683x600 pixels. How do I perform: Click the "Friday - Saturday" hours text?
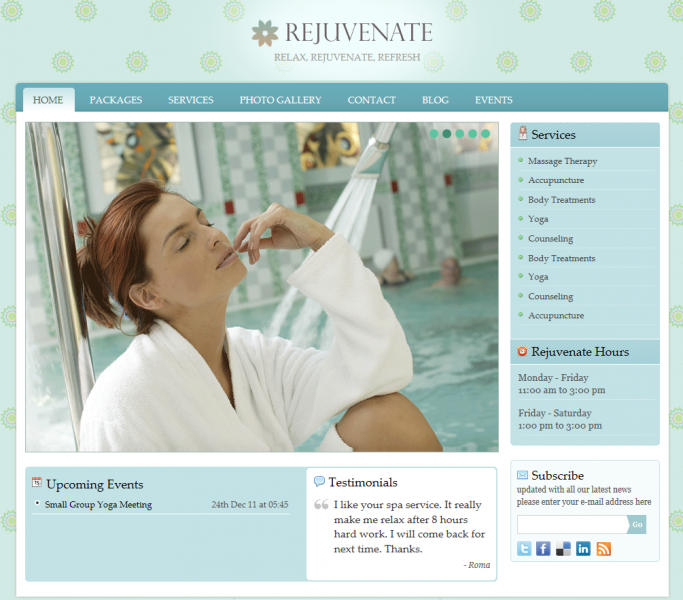(x=555, y=413)
